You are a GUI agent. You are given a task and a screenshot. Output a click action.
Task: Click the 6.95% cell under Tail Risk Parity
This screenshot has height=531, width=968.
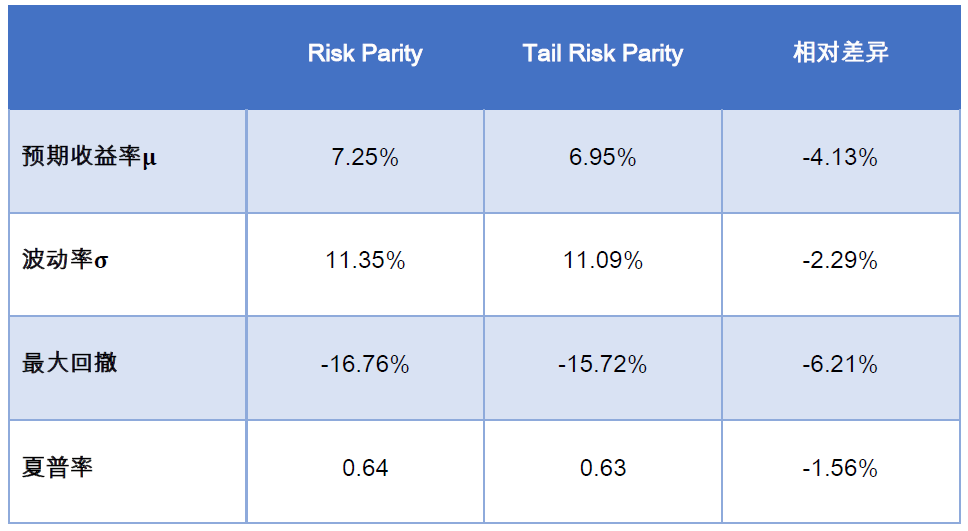(602, 157)
